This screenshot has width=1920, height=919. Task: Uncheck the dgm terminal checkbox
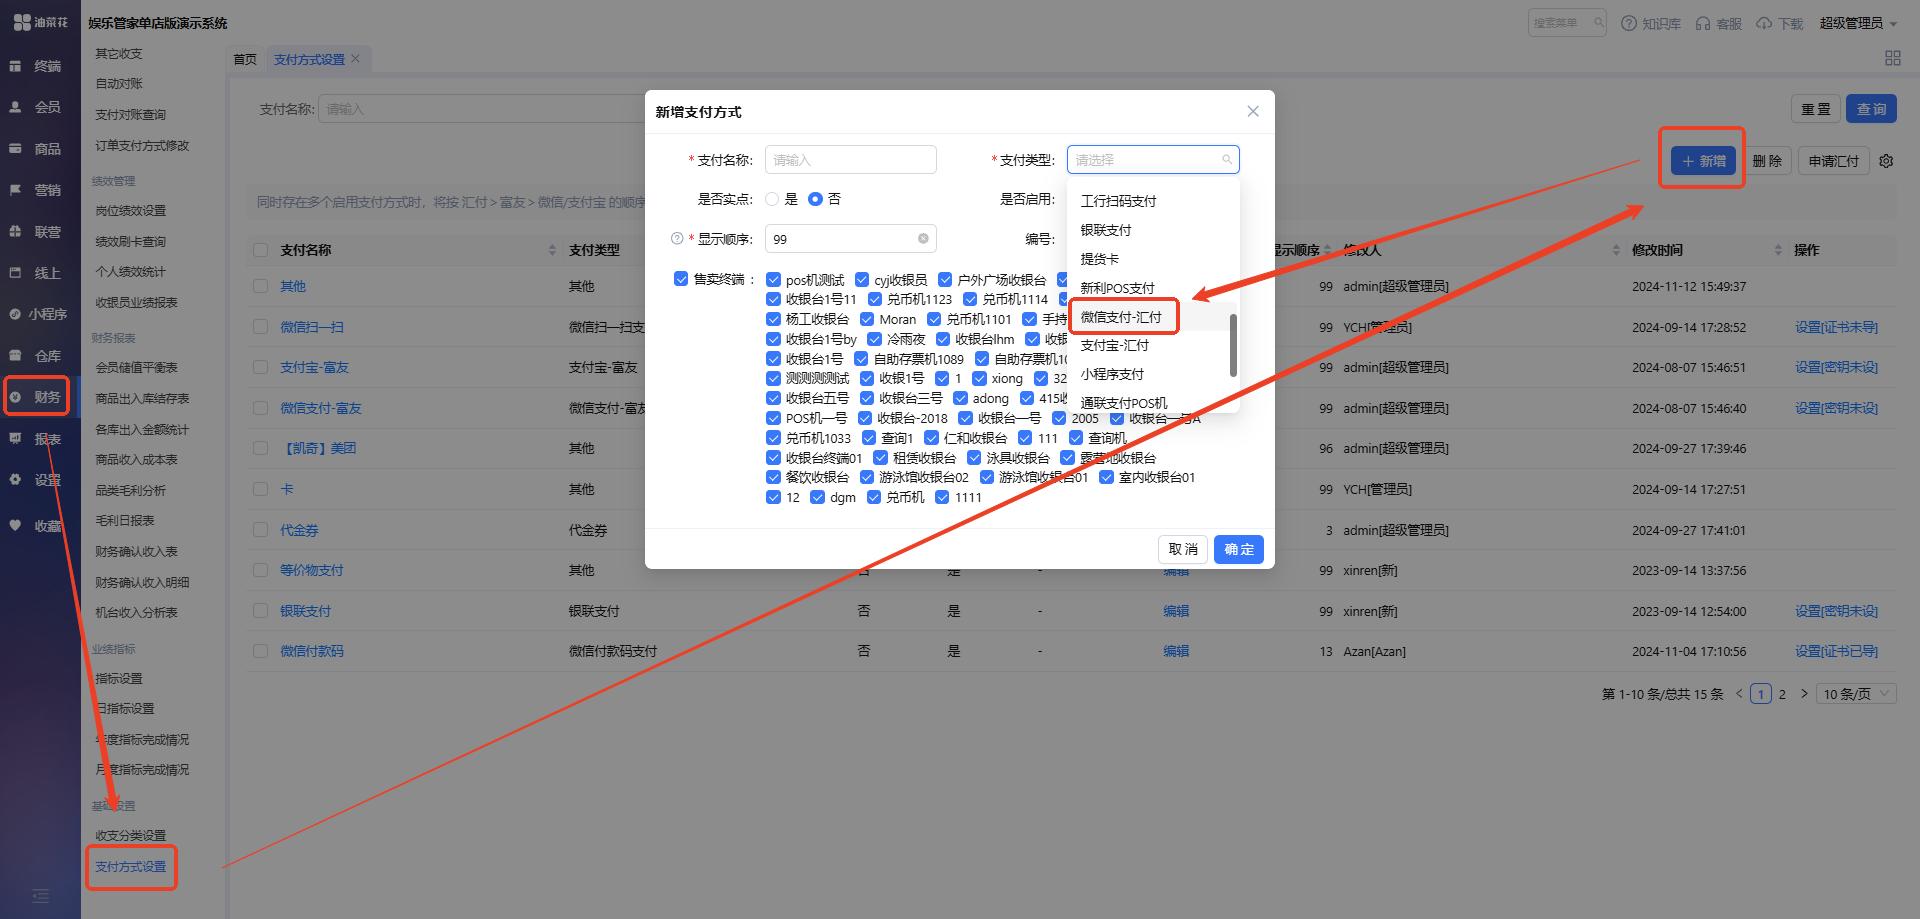point(817,497)
